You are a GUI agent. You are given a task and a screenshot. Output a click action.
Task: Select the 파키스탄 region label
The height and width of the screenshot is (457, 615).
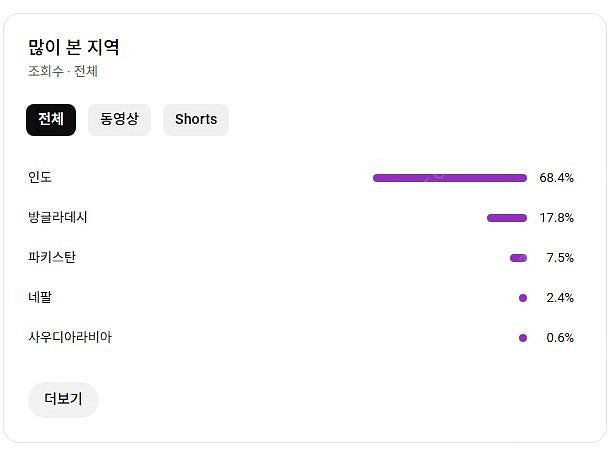(52, 258)
